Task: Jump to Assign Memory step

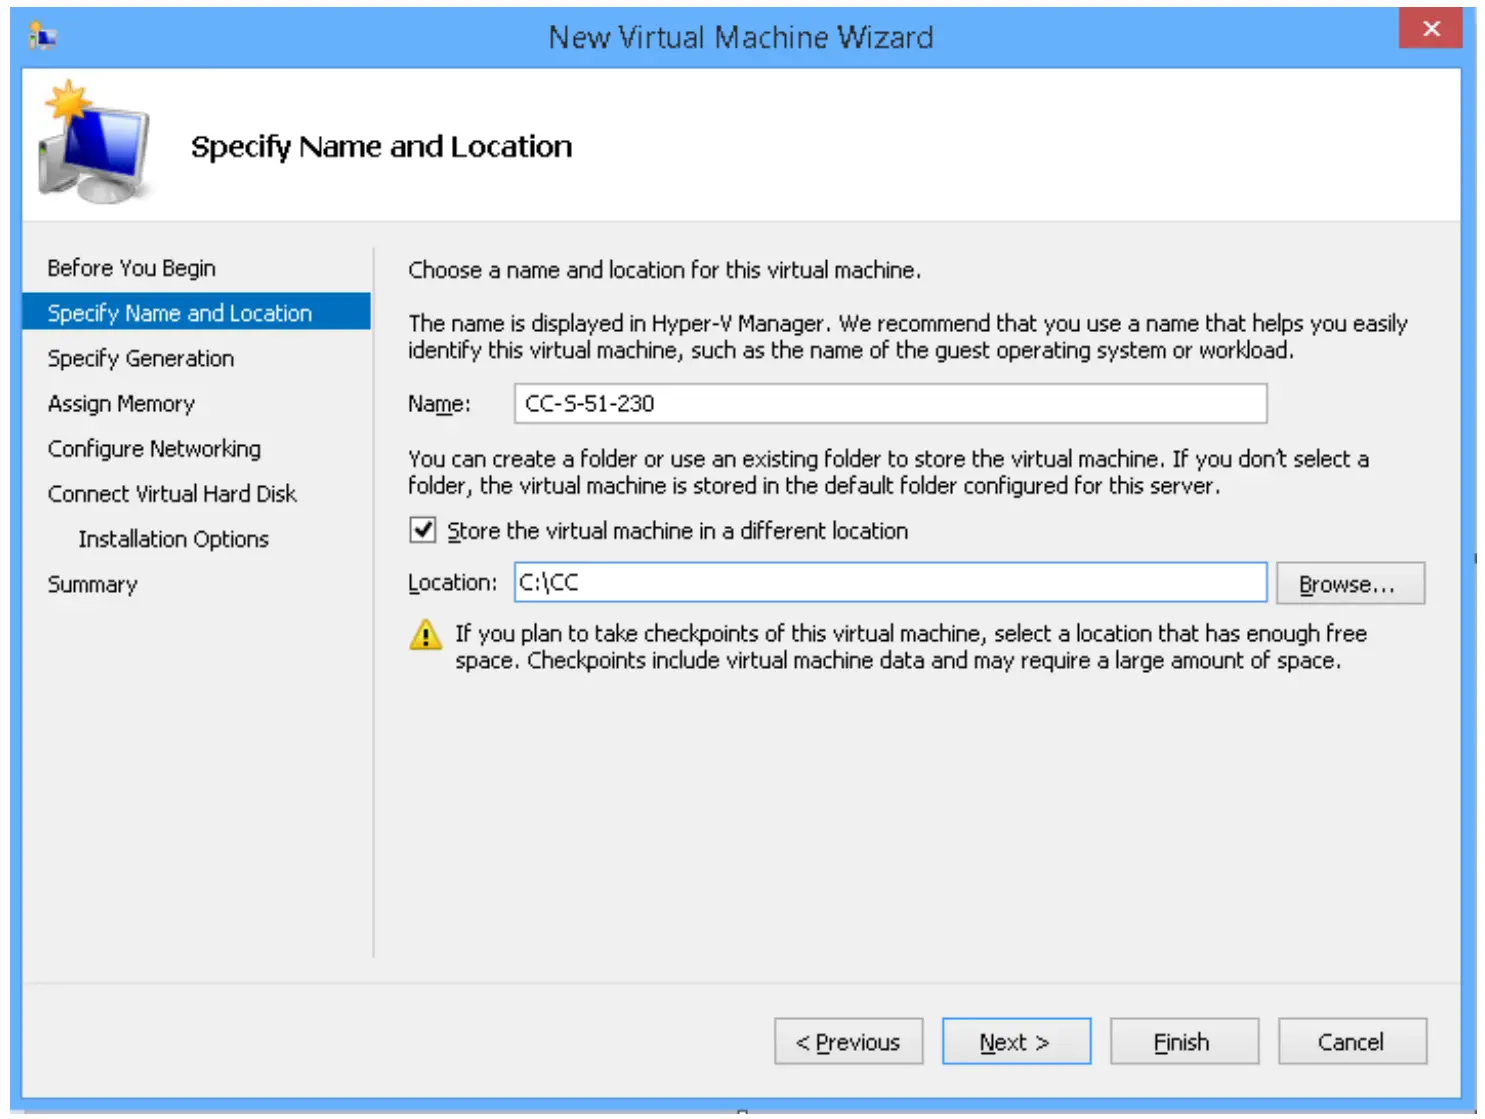Action: pos(121,403)
